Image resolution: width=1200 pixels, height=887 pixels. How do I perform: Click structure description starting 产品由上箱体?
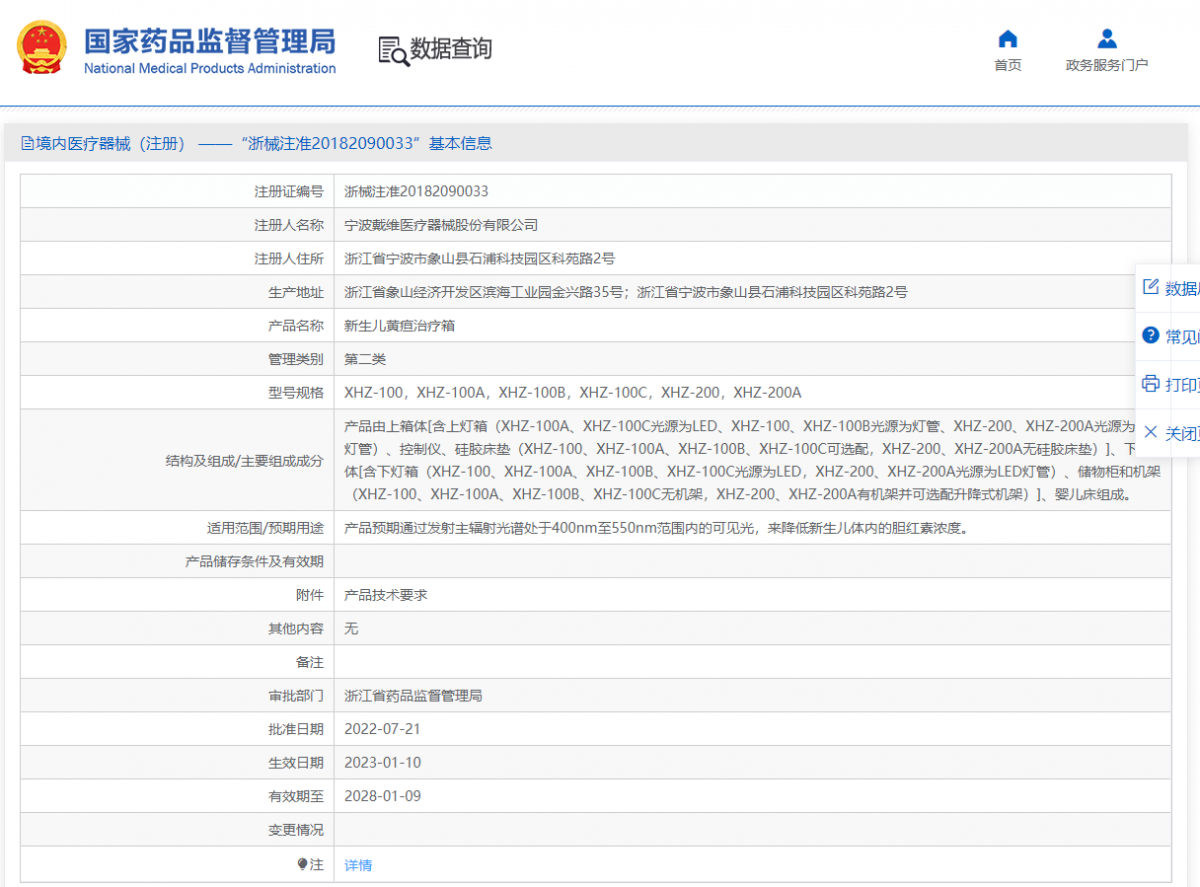[x=753, y=460]
